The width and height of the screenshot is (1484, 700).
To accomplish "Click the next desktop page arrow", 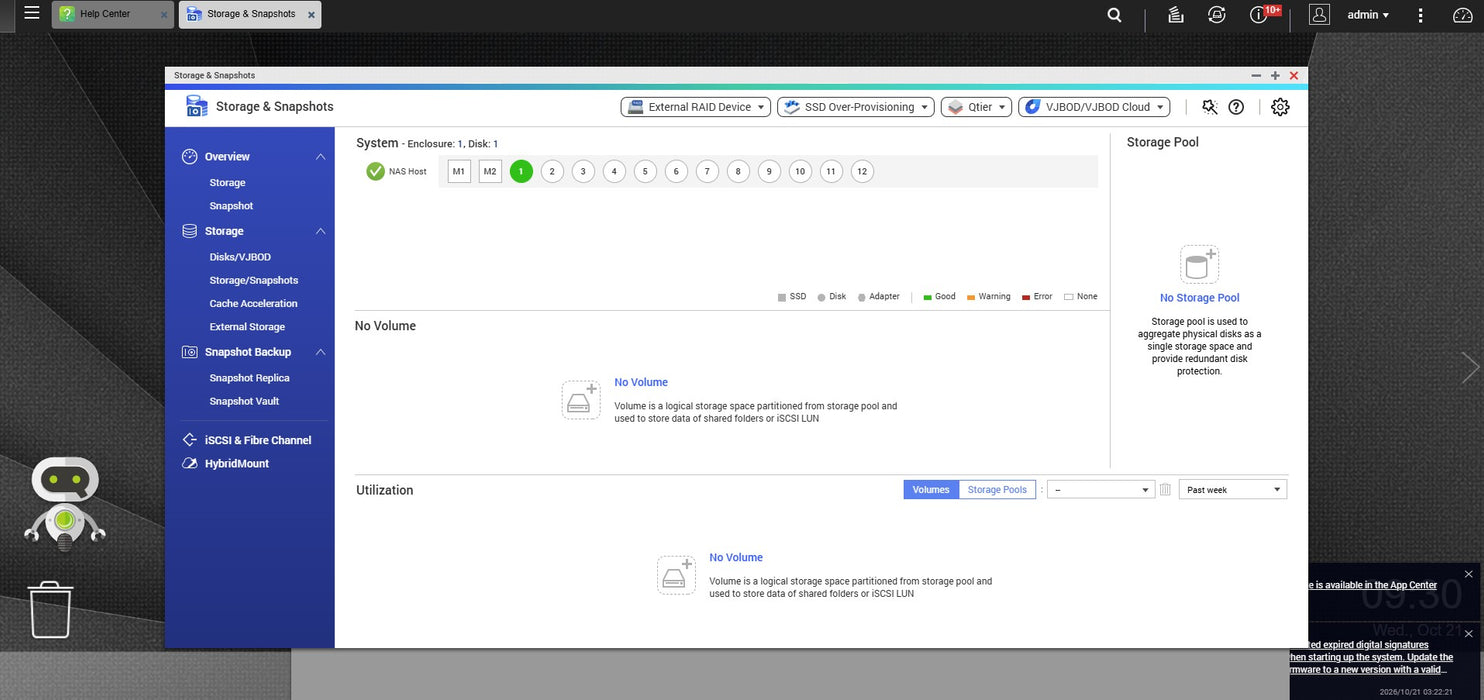I will 1470,368.
